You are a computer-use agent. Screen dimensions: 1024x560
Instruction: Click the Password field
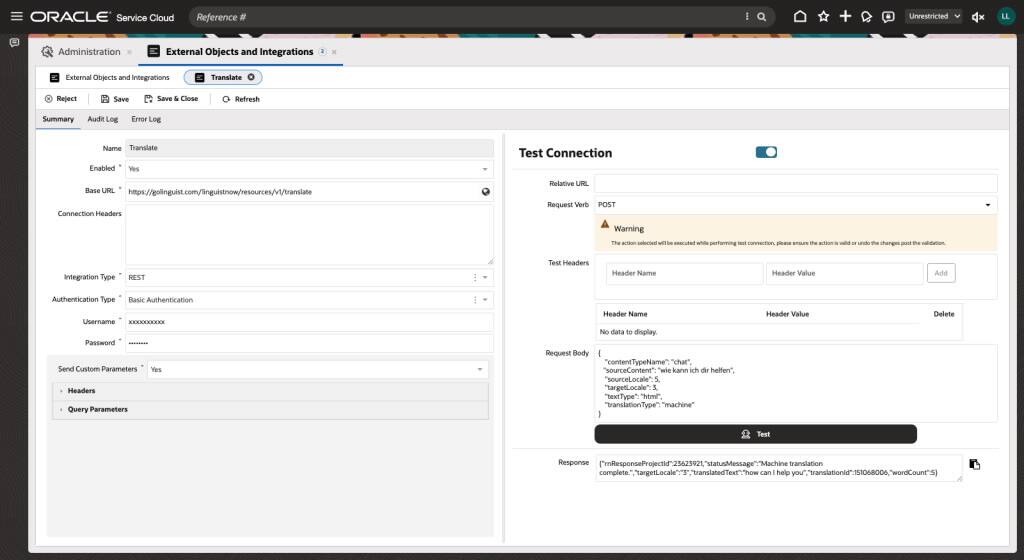click(x=309, y=343)
